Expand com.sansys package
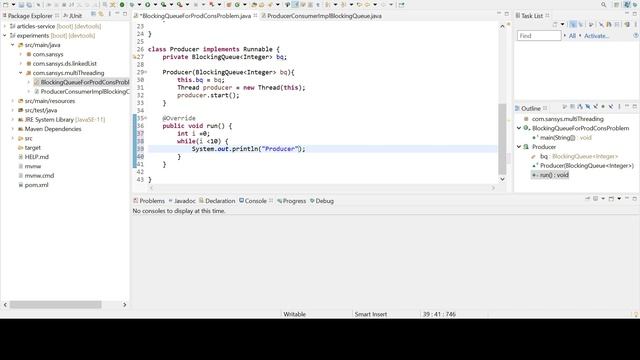This screenshot has height=360, width=640. point(21,54)
